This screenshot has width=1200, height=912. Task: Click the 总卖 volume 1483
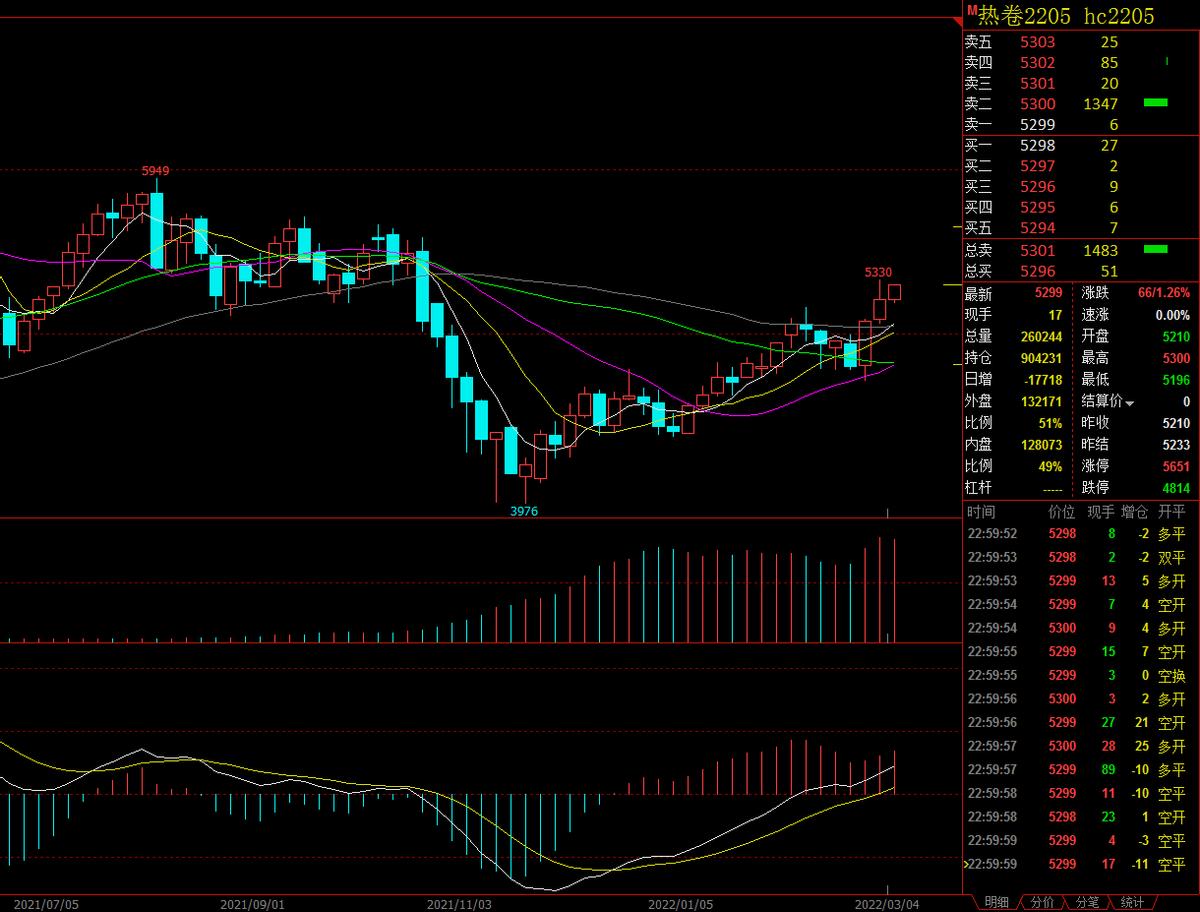(1100, 251)
